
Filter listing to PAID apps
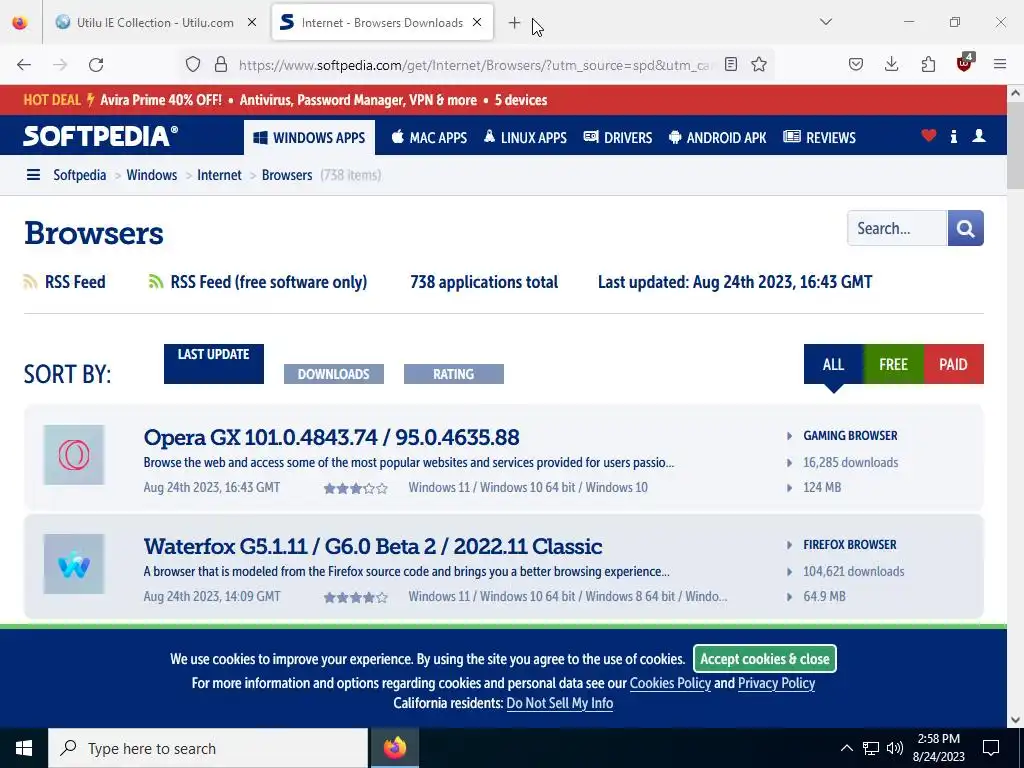pyautogui.click(x=953, y=364)
